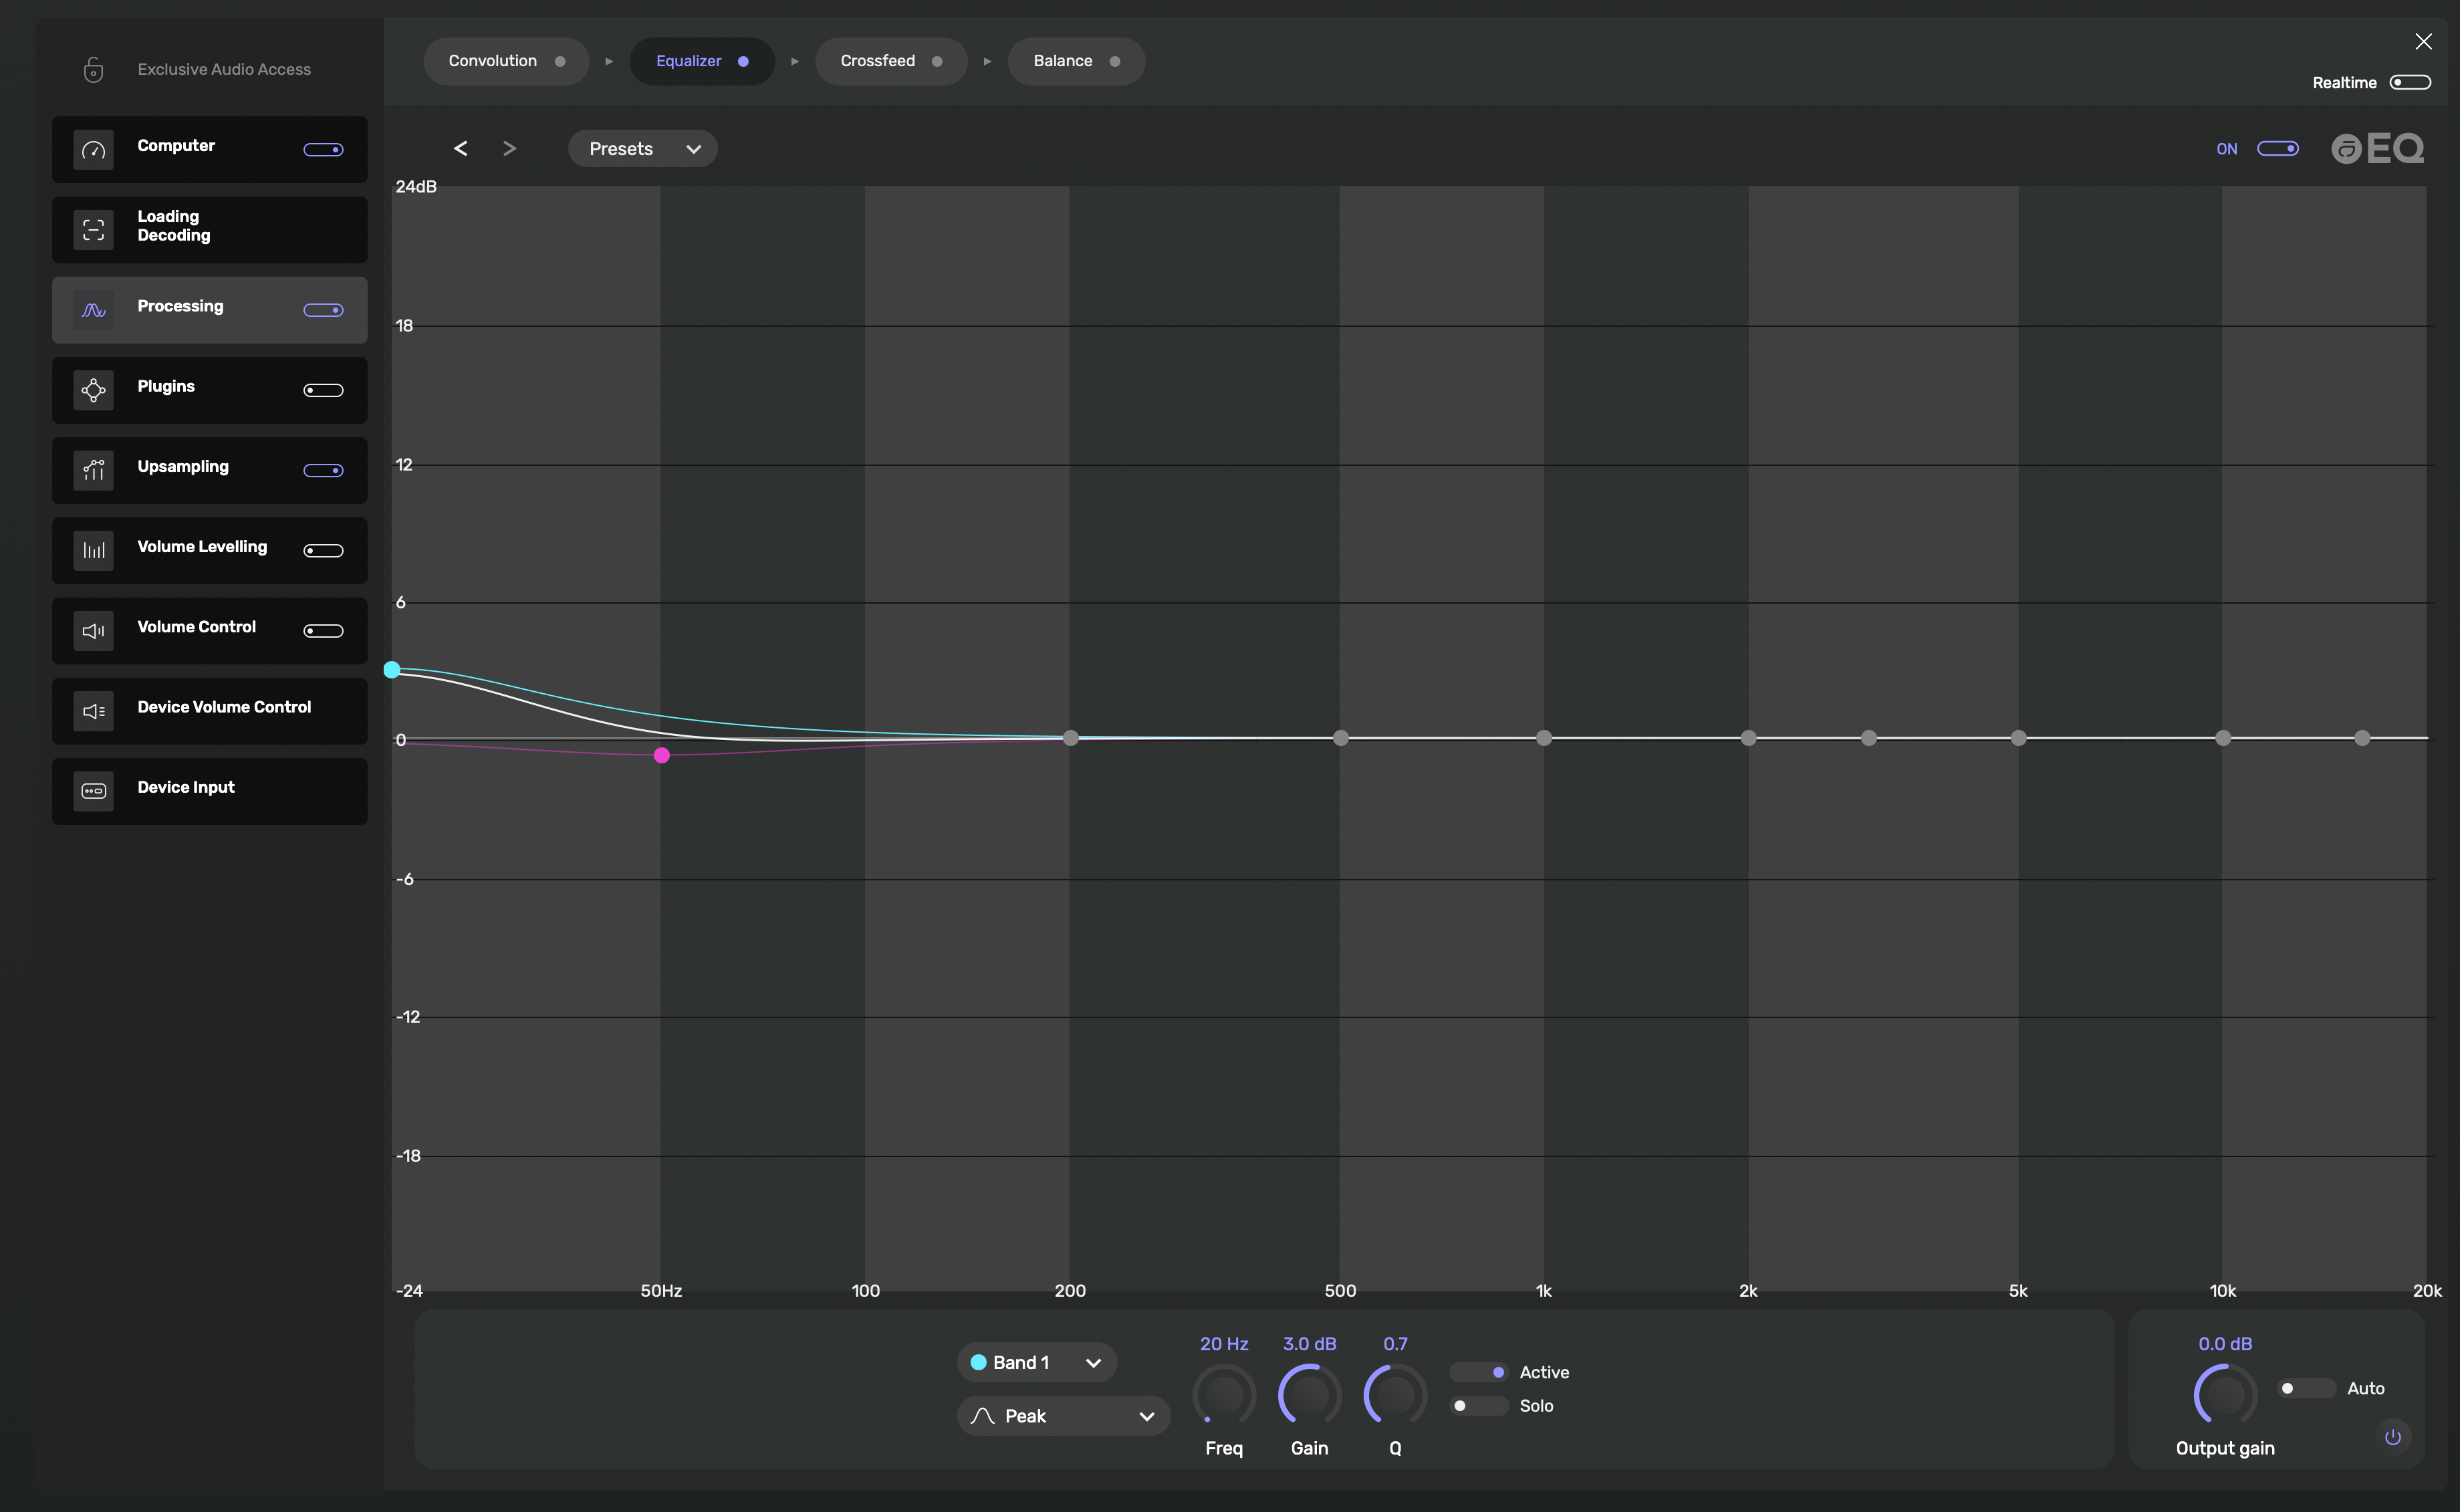This screenshot has height=1512, width=2460.
Task: Click the Device Volume Control speaker icon
Action: tap(93, 711)
